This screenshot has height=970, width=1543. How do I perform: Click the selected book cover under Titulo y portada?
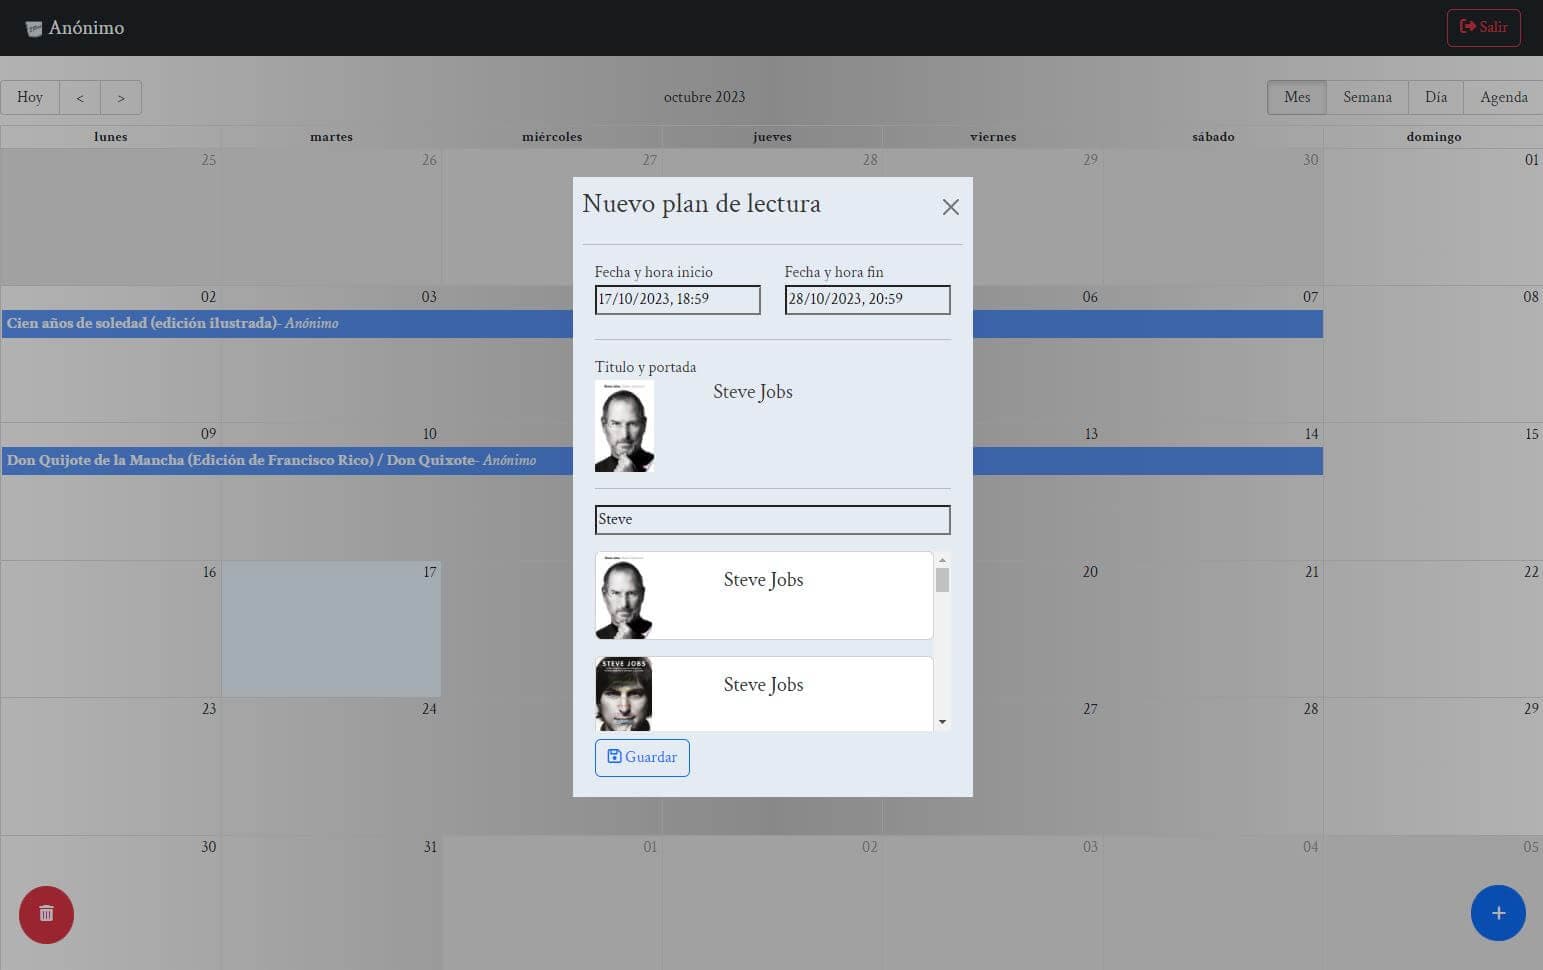pyautogui.click(x=624, y=426)
